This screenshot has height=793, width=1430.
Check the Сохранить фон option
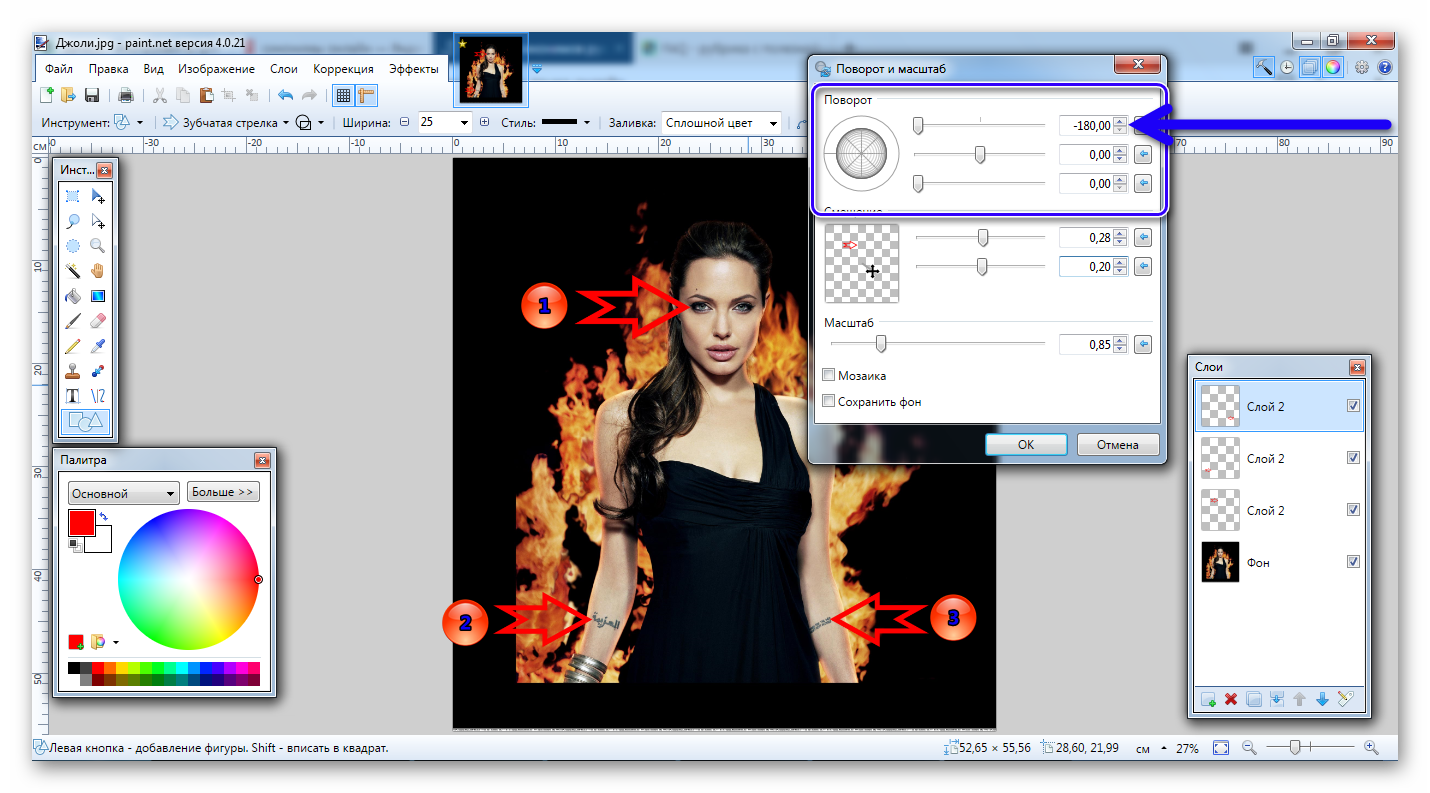[829, 401]
